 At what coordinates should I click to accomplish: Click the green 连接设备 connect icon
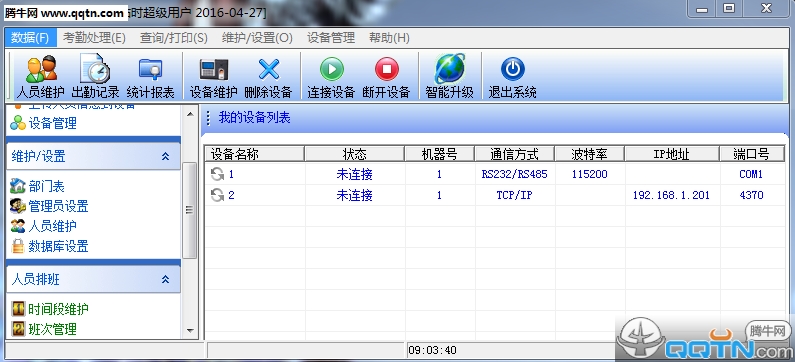[332, 69]
